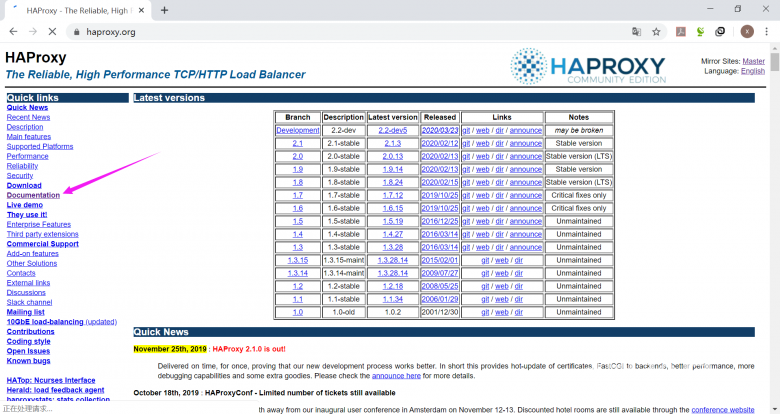Screen dimensions: 780x414
Task: Open the Quick News sidebar link
Action: pyautogui.click(x=27, y=107)
